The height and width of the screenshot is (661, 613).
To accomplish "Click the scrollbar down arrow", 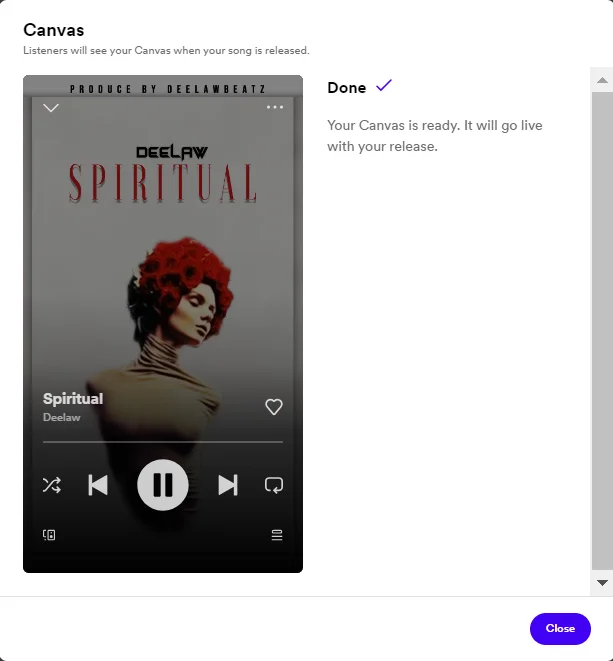I will pyautogui.click(x=602, y=583).
